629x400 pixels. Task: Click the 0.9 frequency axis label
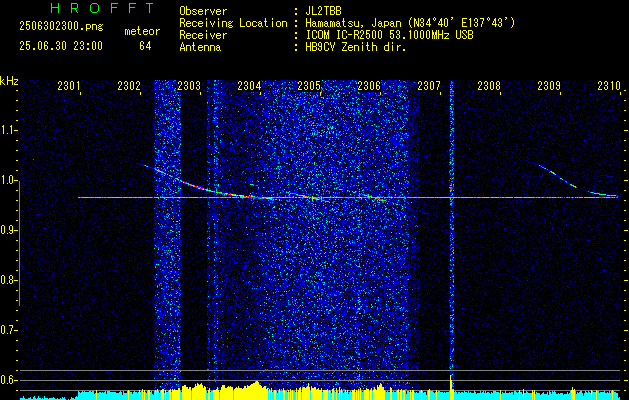(8, 230)
